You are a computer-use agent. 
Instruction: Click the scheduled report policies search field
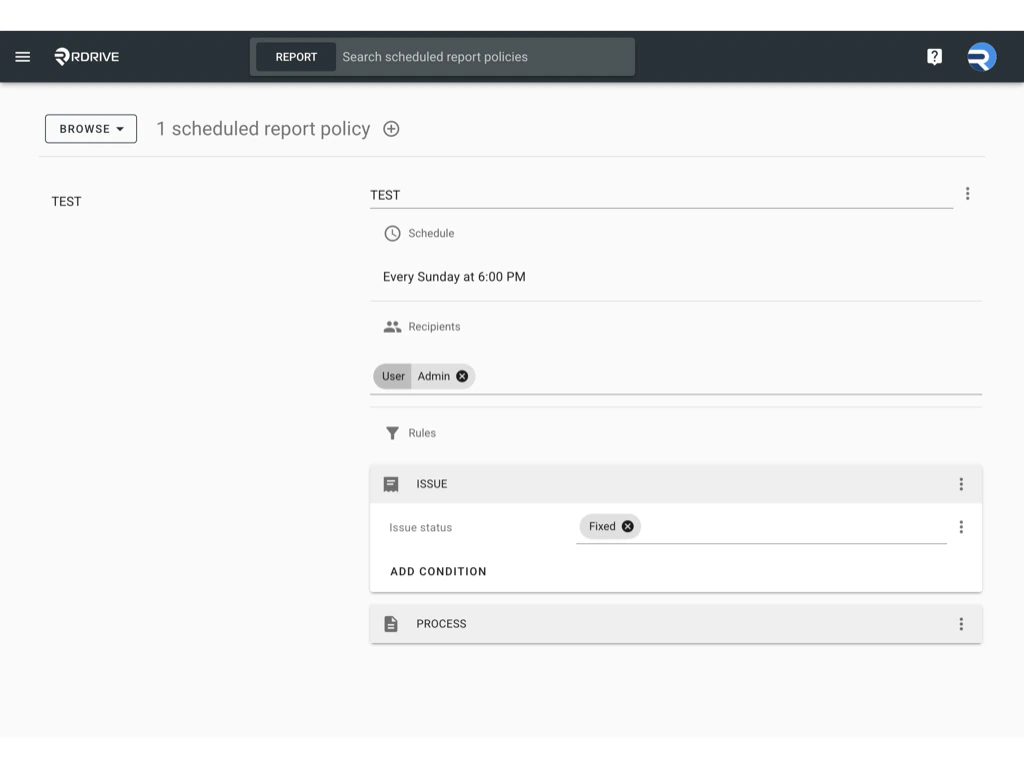pos(480,56)
